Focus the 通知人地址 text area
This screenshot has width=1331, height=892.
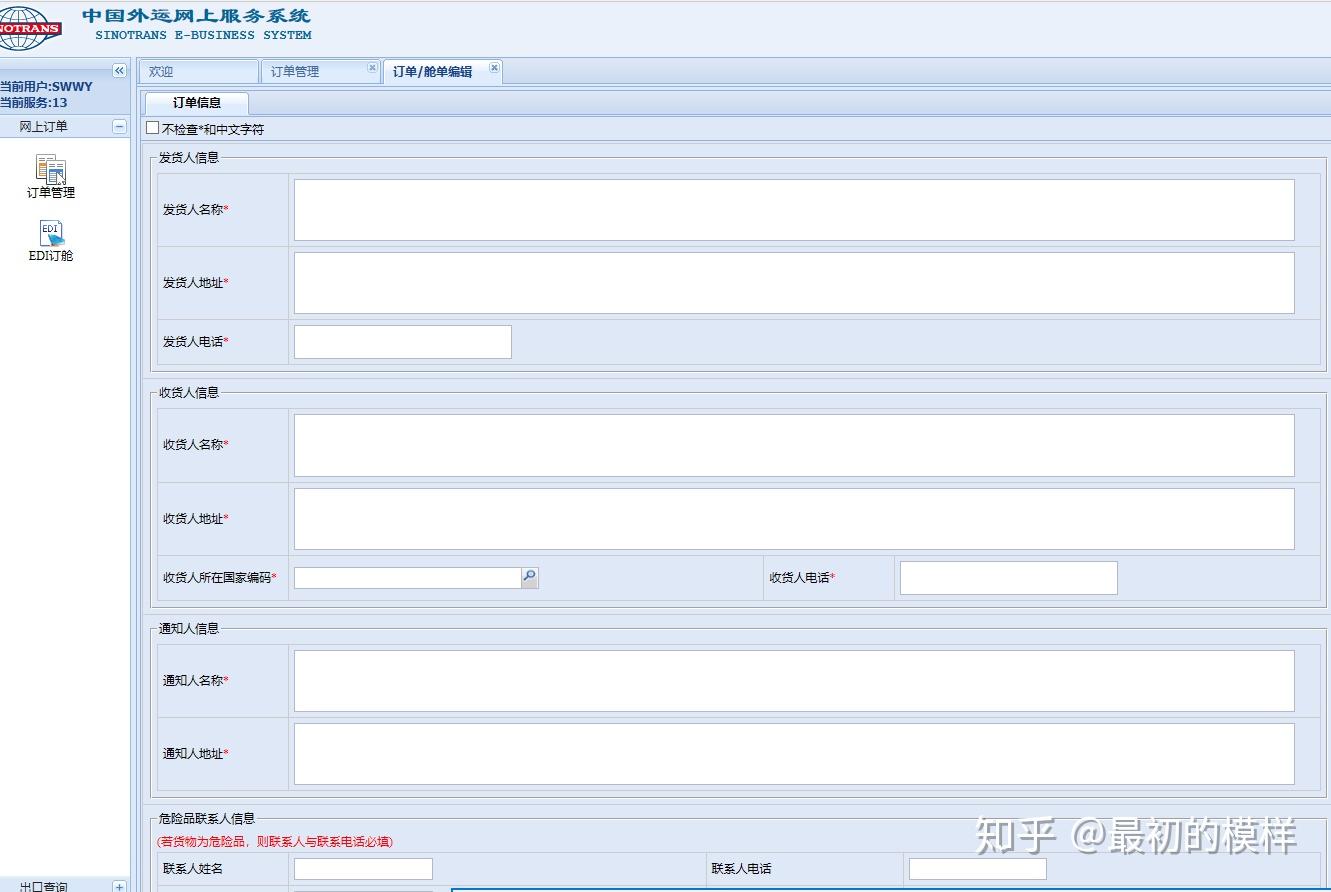pyautogui.click(x=794, y=754)
